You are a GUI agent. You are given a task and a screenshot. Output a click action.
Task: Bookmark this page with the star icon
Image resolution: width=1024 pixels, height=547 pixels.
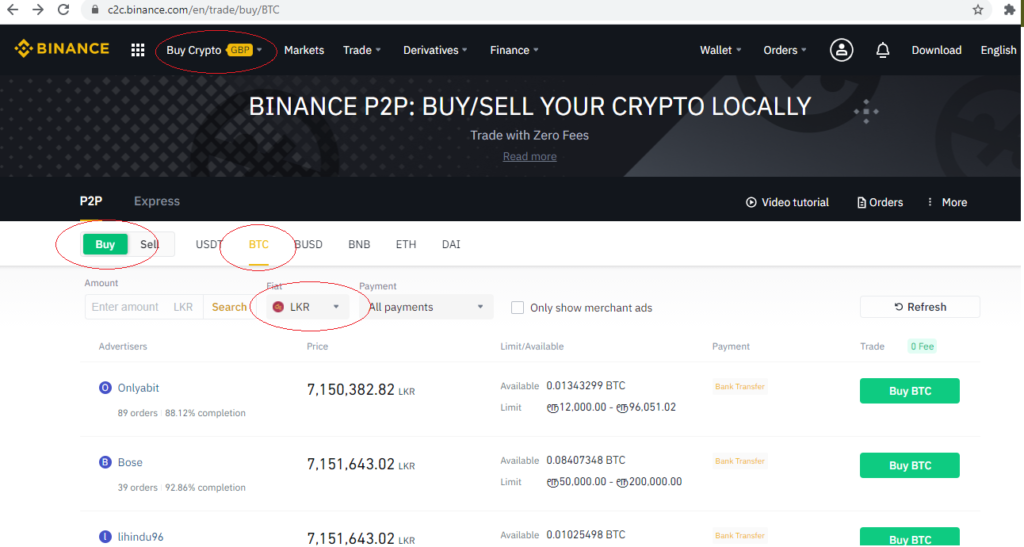[978, 10]
